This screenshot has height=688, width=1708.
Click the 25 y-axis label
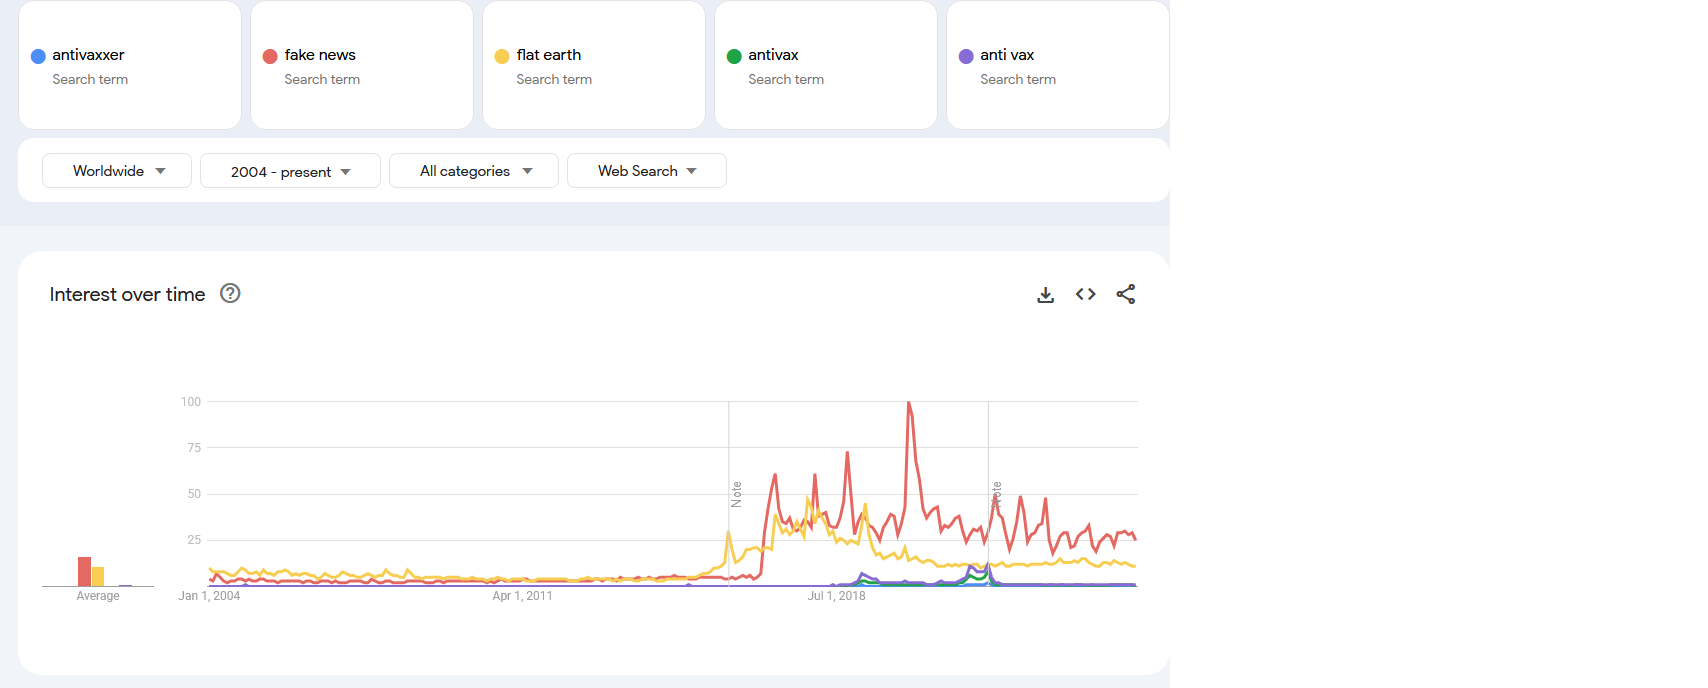click(194, 540)
